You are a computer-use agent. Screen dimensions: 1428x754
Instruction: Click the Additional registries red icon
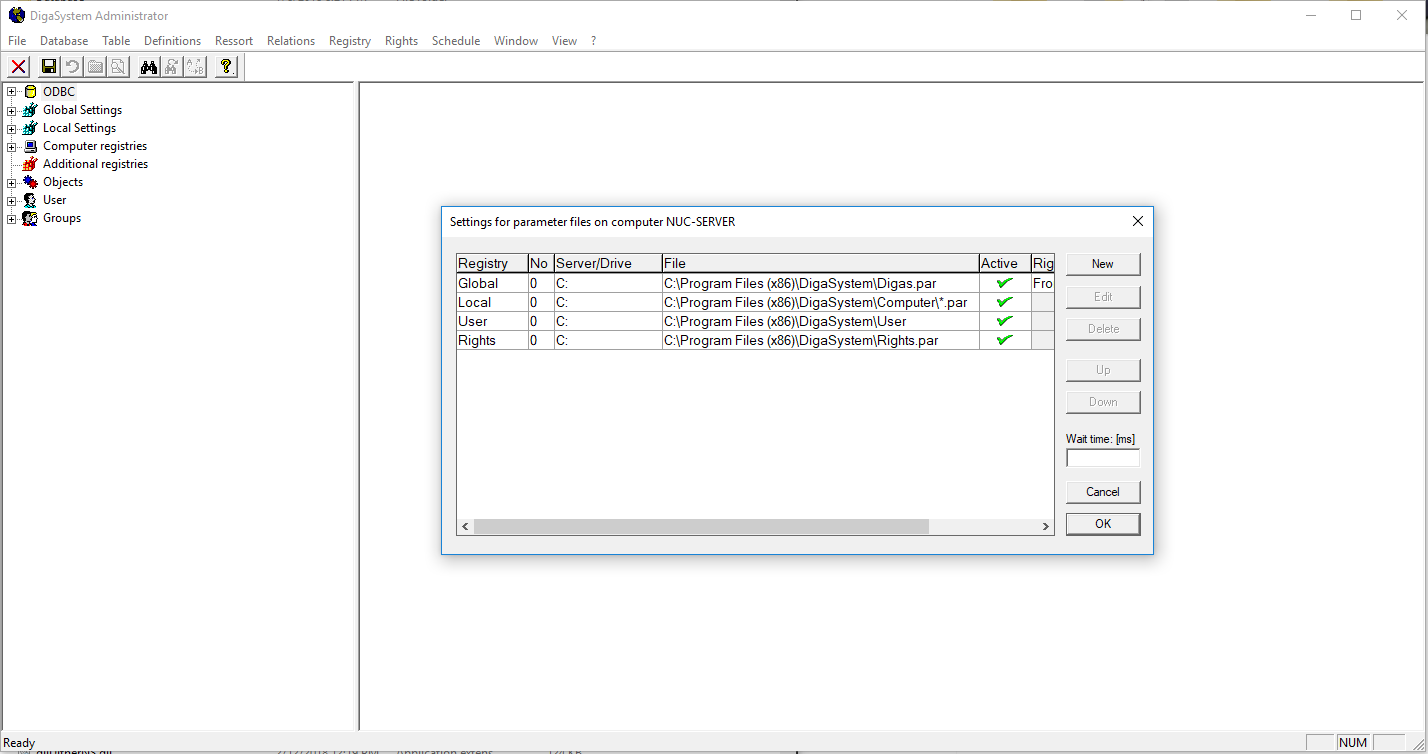tap(30, 164)
